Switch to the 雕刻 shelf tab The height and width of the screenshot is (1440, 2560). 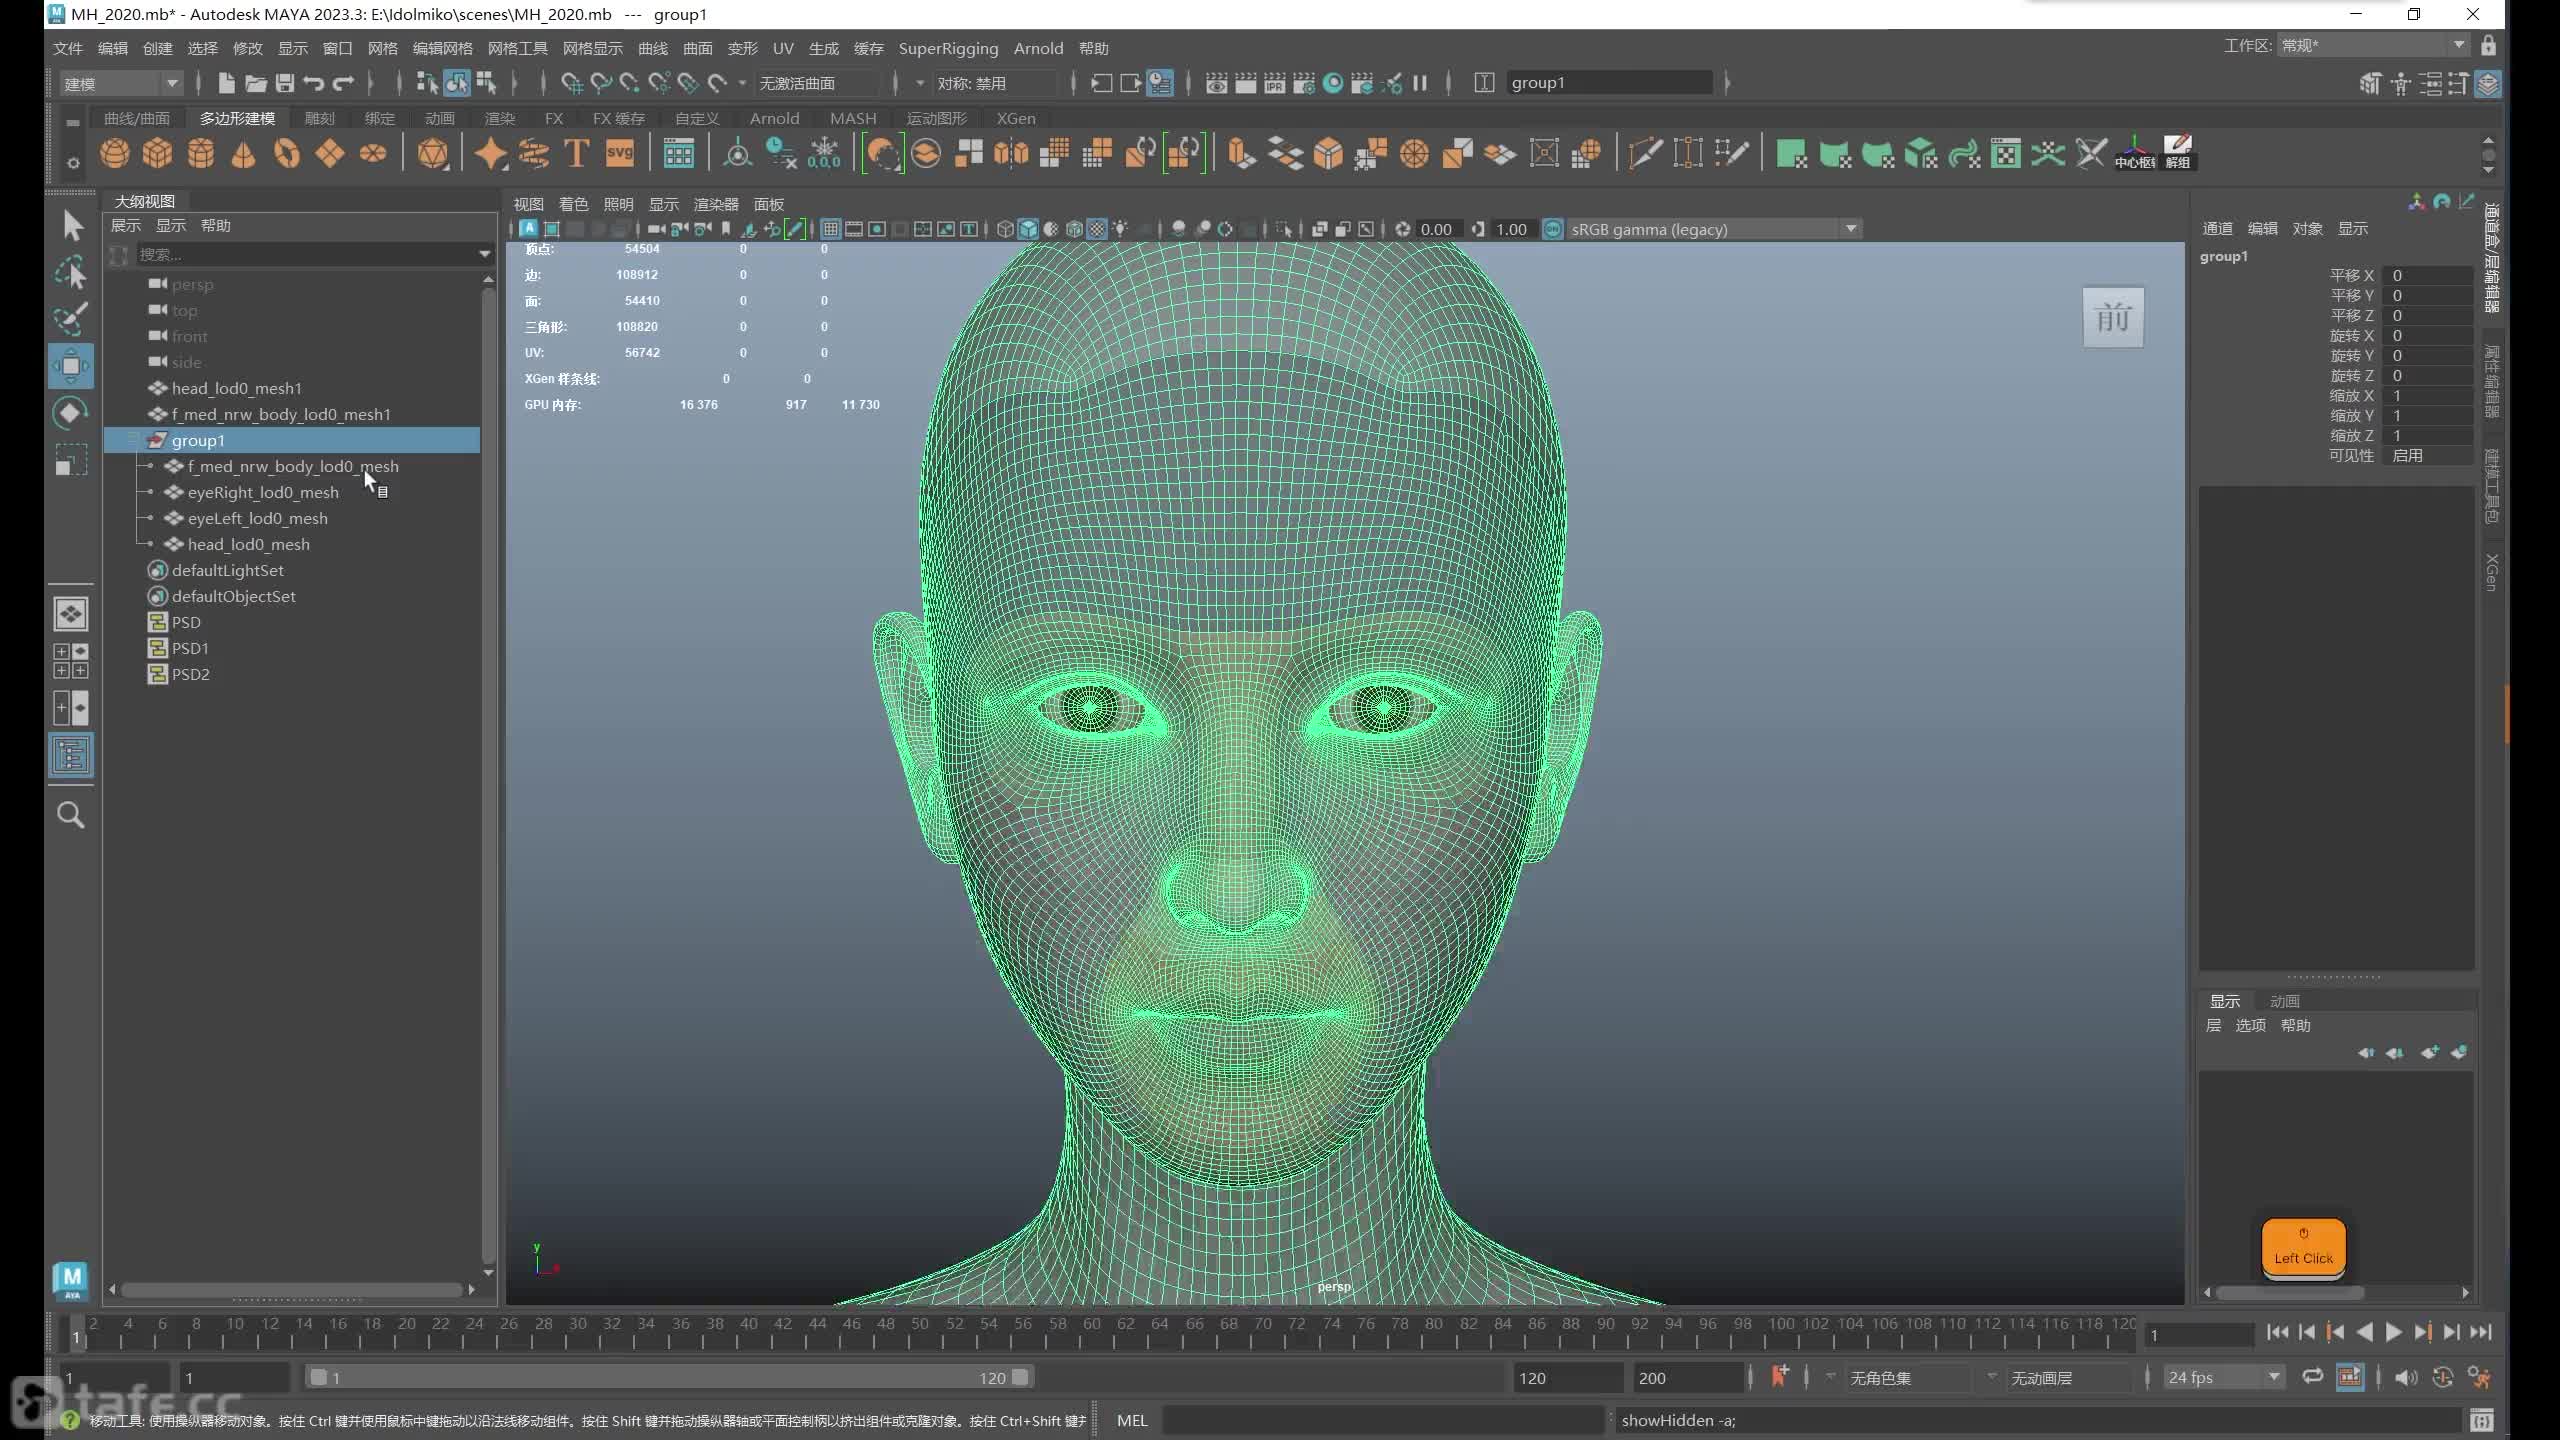319,118
